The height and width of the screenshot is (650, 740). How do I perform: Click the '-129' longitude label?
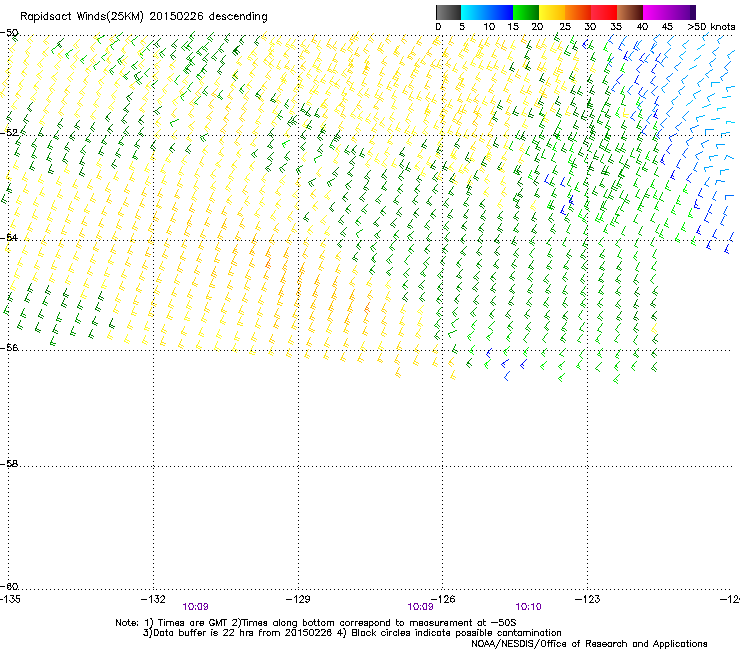[298, 599]
